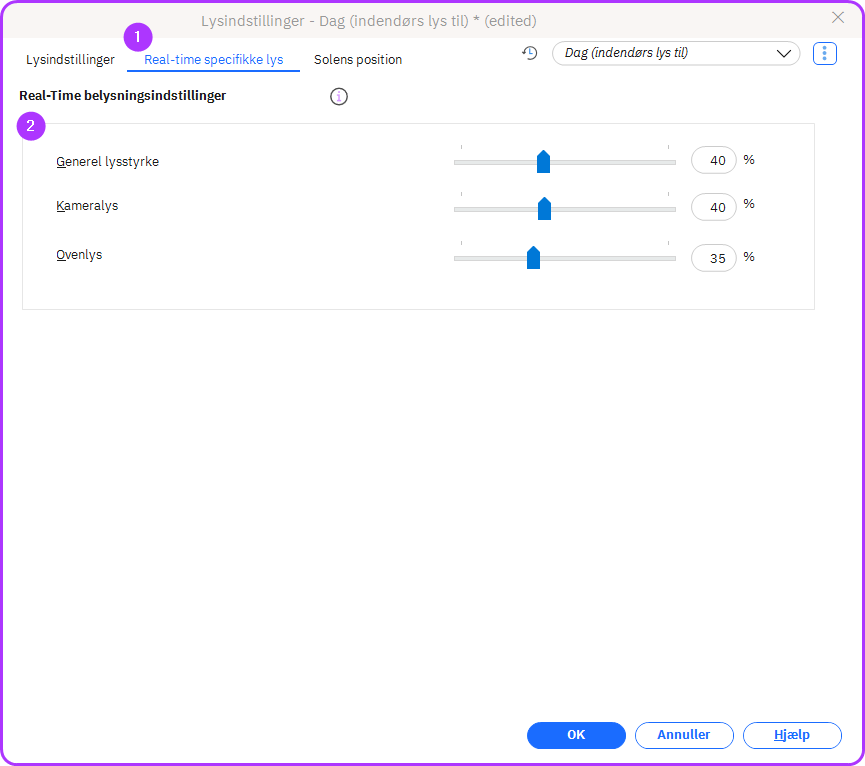Open Hjælp button
Image resolution: width=865 pixels, height=766 pixels.
[792, 735]
